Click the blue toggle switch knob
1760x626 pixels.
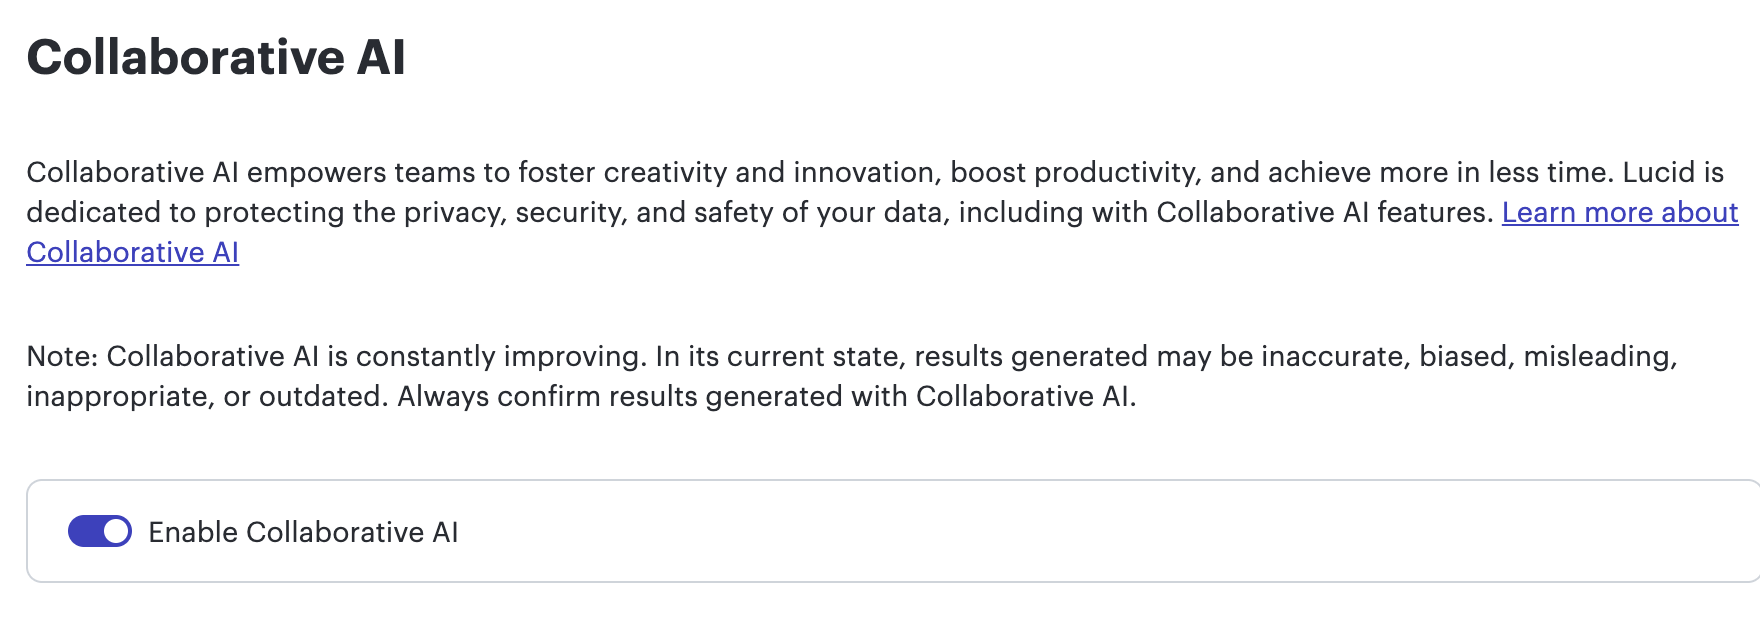116,531
